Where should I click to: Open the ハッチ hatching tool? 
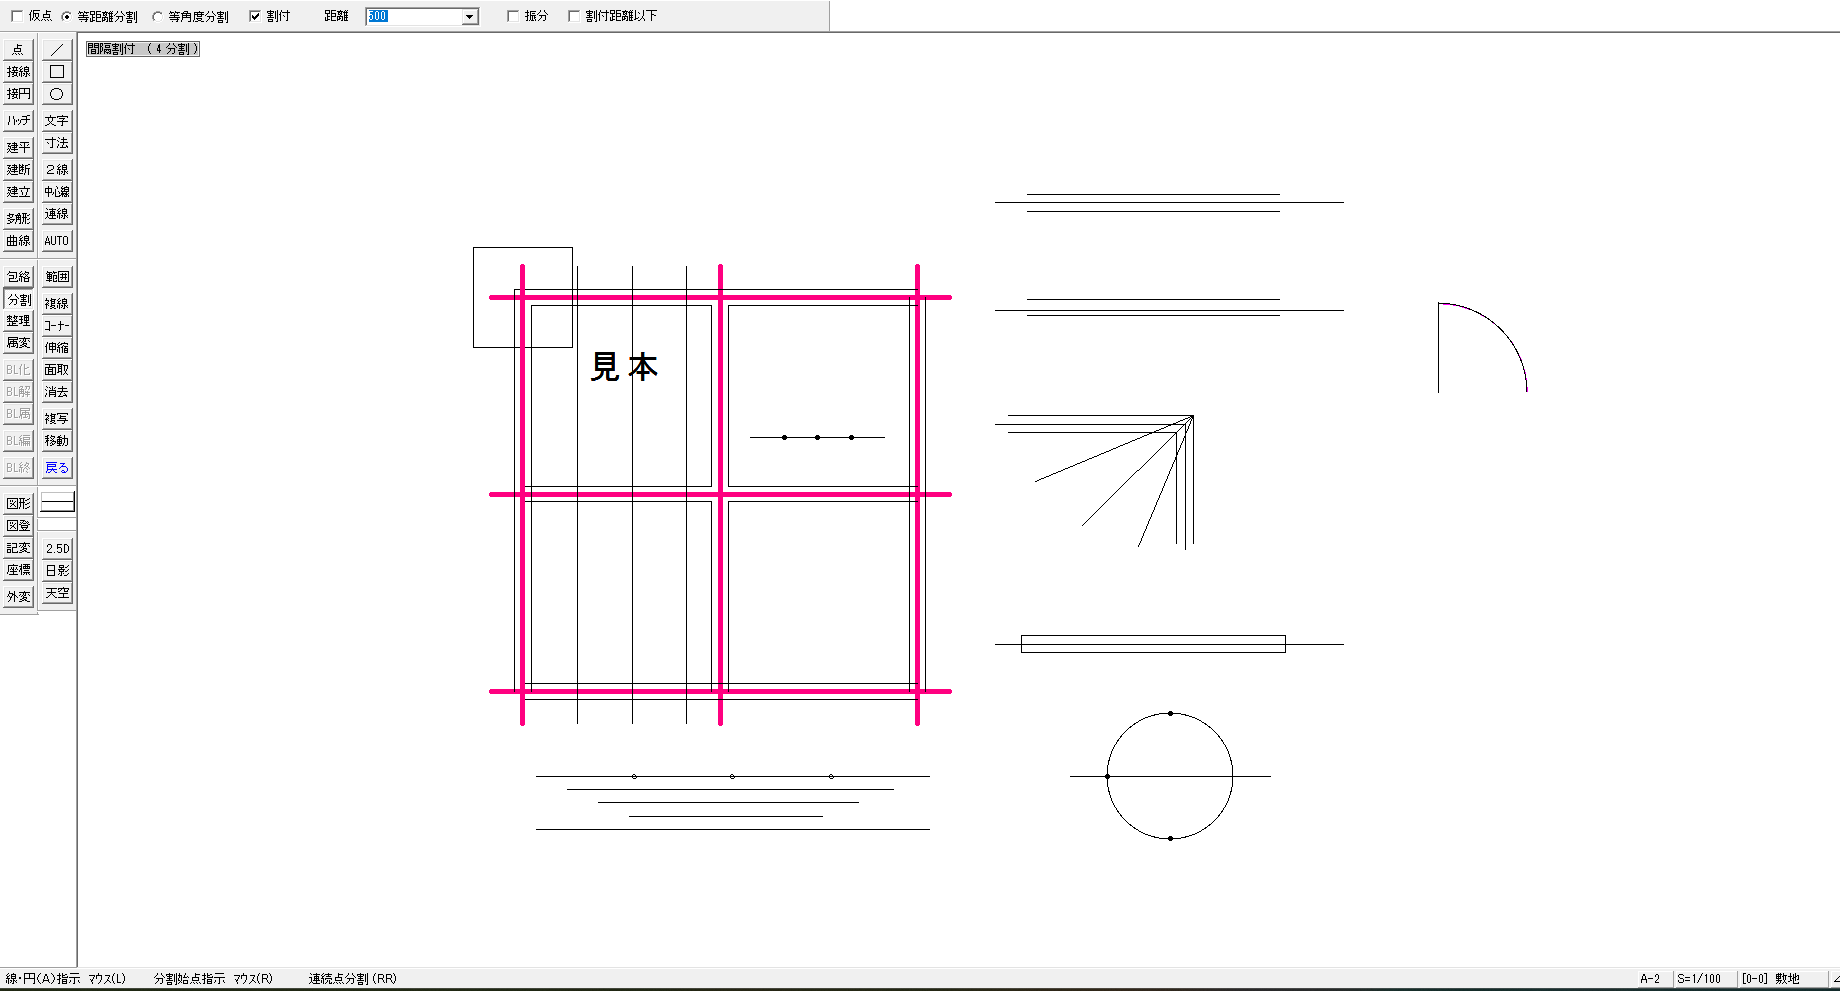tap(18, 121)
